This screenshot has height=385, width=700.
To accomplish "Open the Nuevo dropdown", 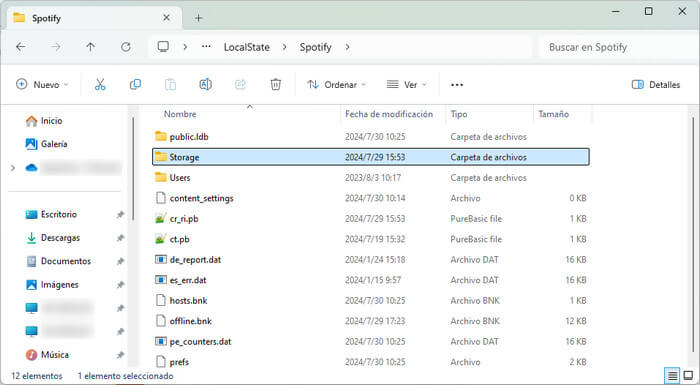I will point(42,84).
